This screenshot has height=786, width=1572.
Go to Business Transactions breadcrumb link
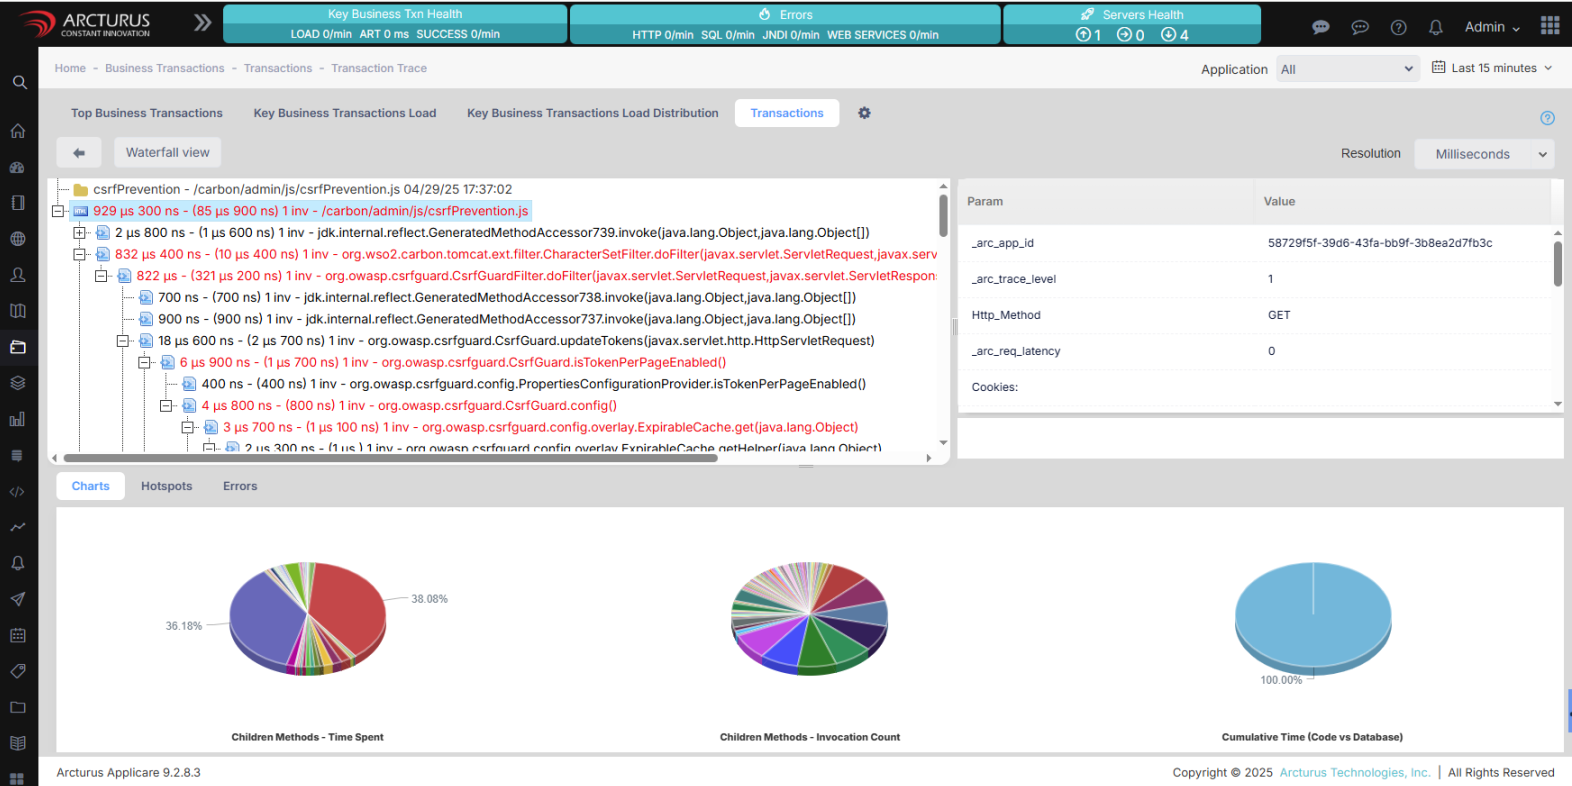(165, 68)
